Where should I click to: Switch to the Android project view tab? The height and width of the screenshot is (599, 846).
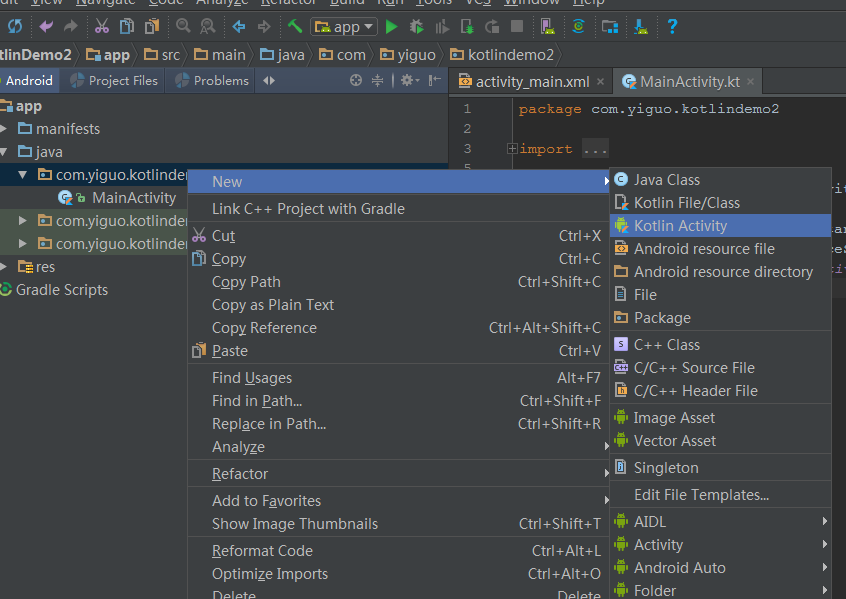(x=29, y=80)
